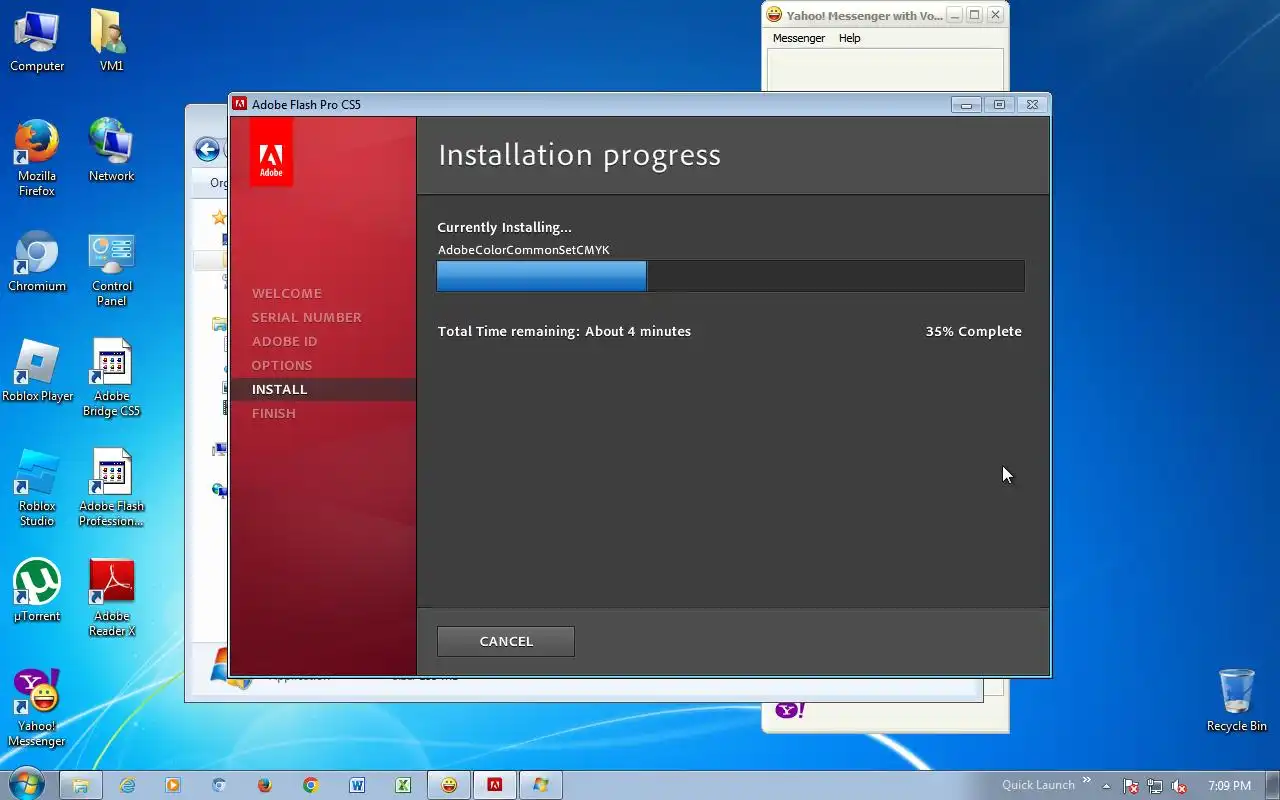The width and height of the screenshot is (1280, 800).
Task: Click the Installation progress heading
Action: pyautogui.click(x=579, y=155)
